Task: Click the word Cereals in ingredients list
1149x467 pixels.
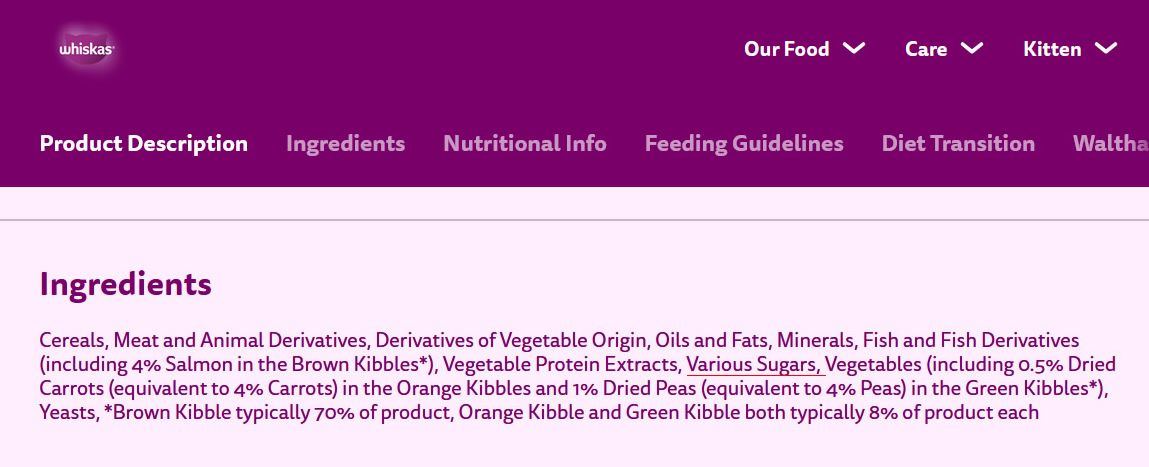Action: click(x=73, y=340)
